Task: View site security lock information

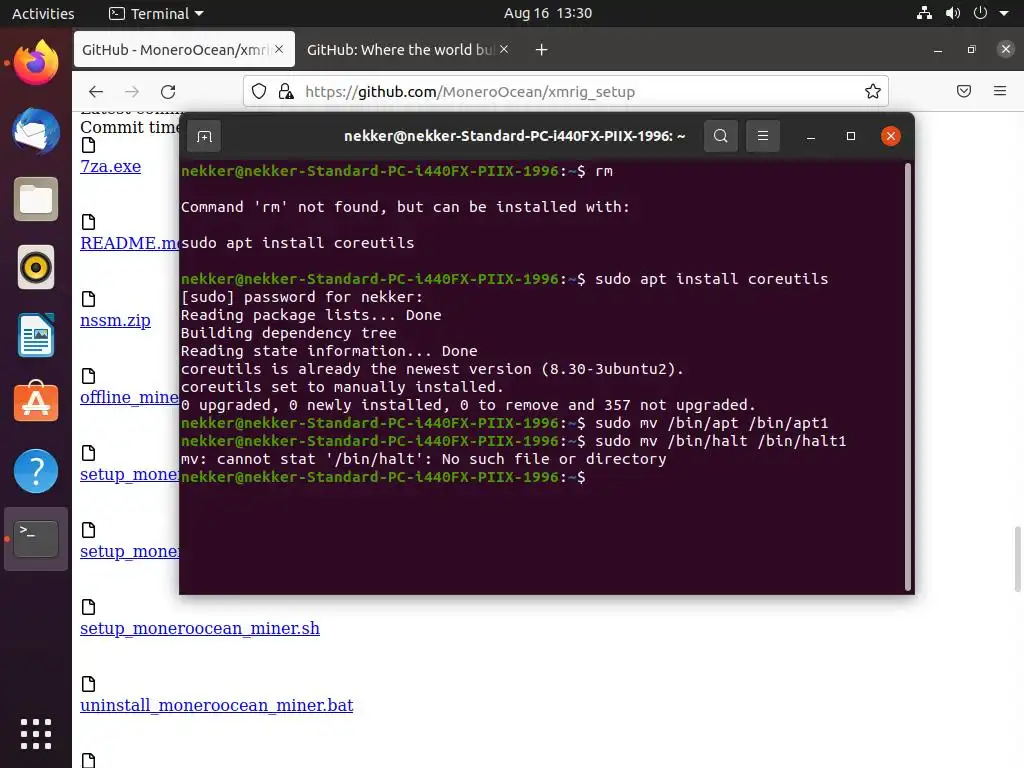Action: pyautogui.click(x=285, y=91)
